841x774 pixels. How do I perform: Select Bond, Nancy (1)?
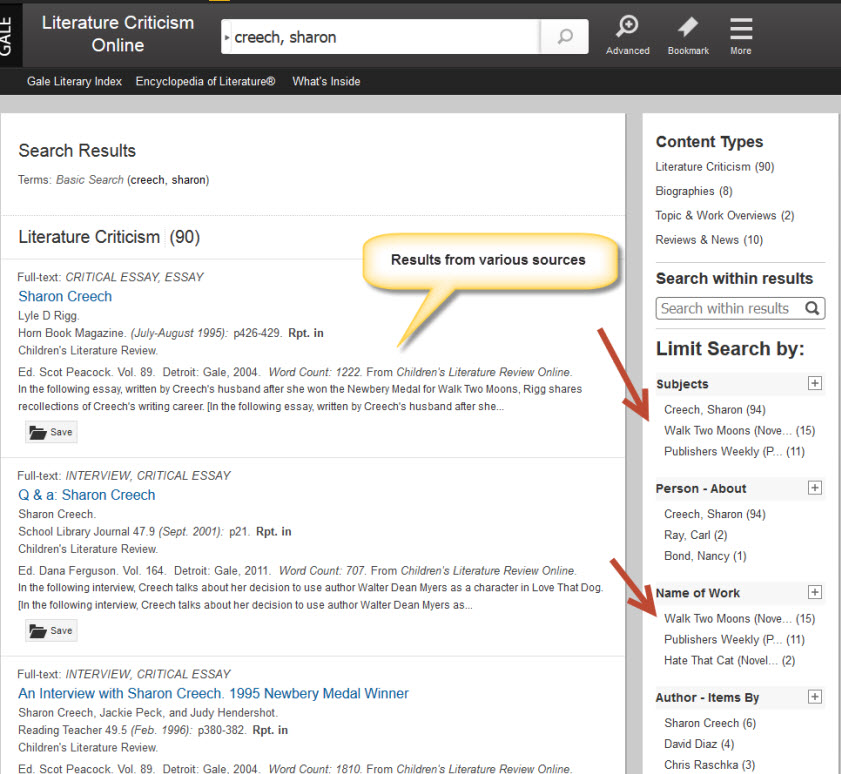point(705,556)
